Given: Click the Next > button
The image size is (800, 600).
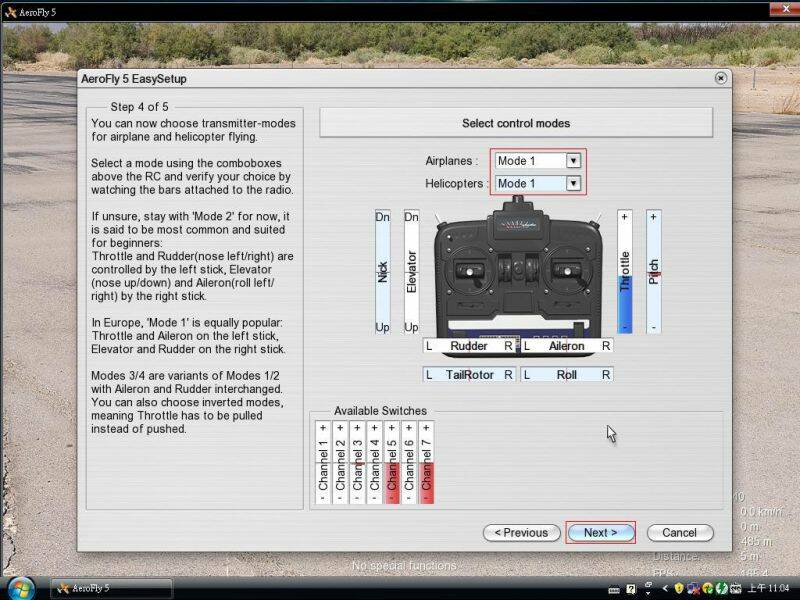Looking at the screenshot, I should pos(601,533).
